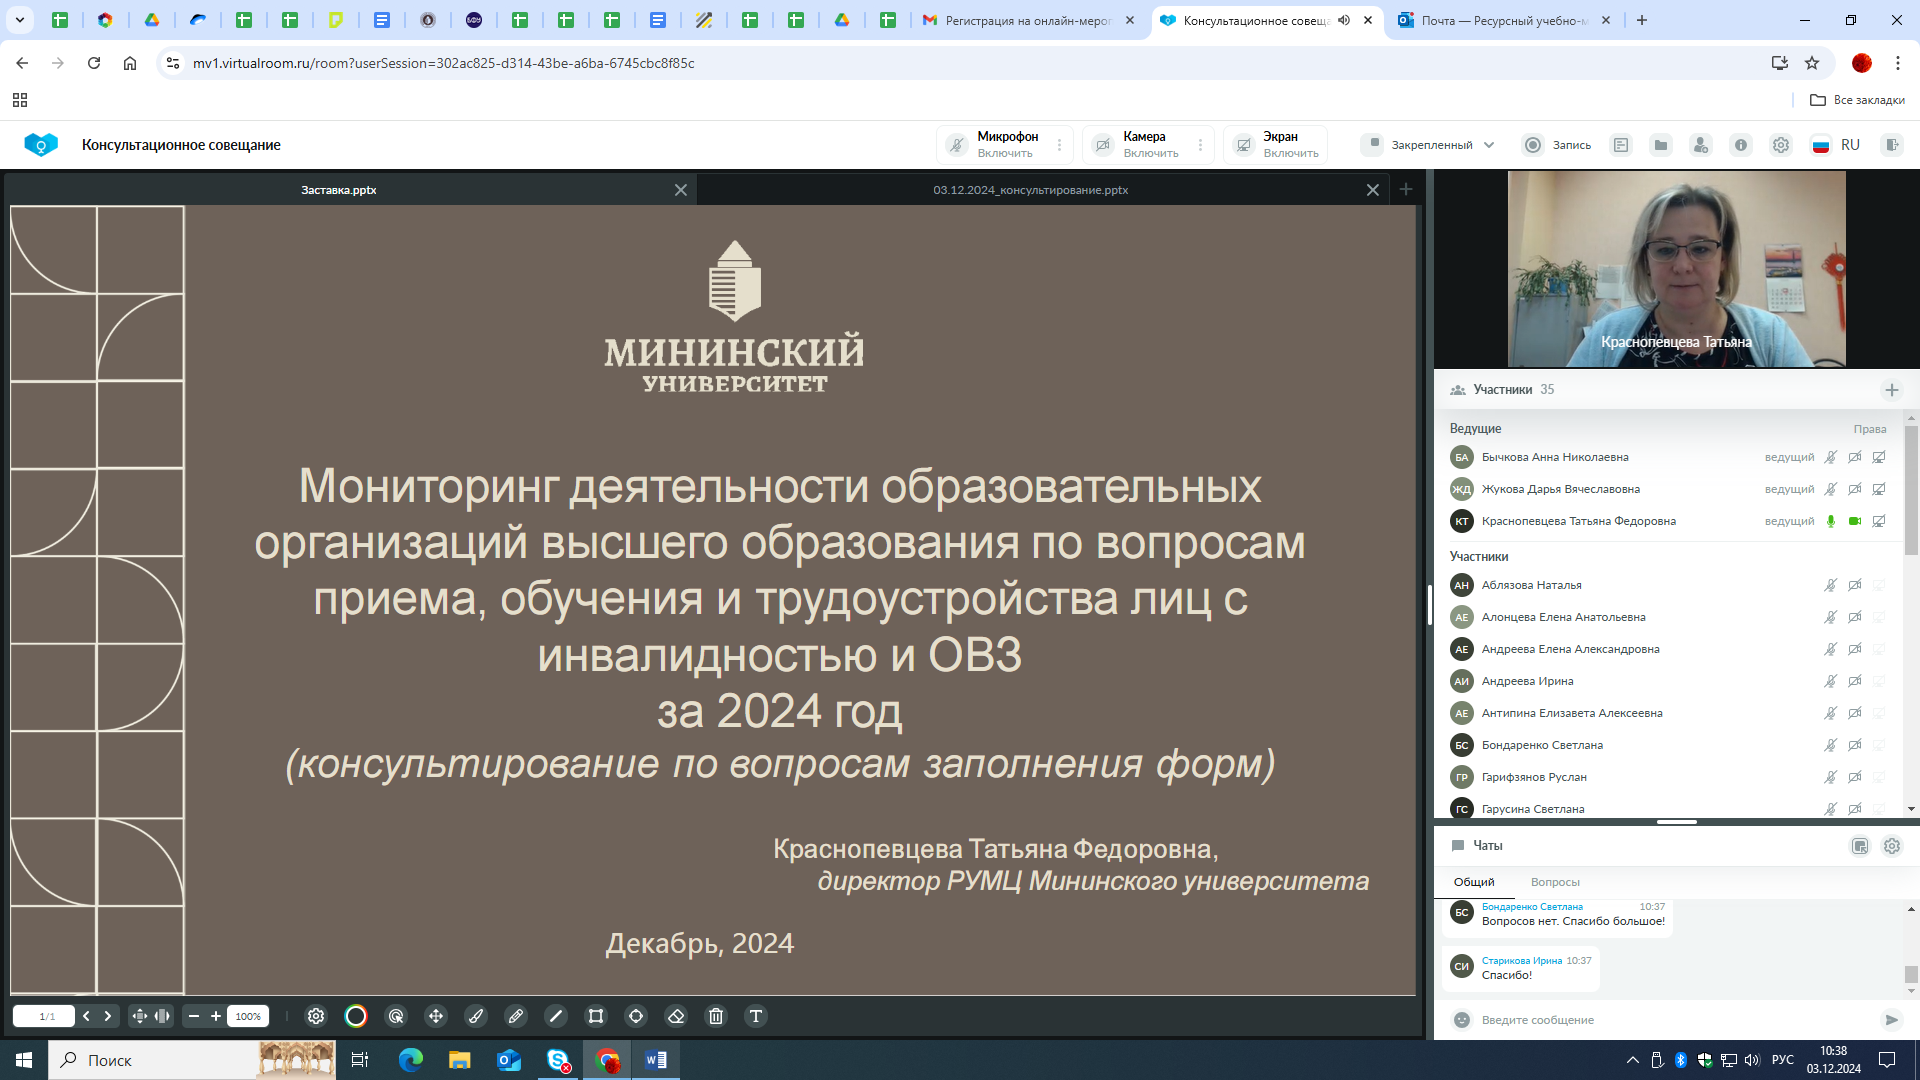Open the 03.12.2024_консультирование.pptx tab
Screen dimensions: 1920x1080
(x=1030, y=190)
